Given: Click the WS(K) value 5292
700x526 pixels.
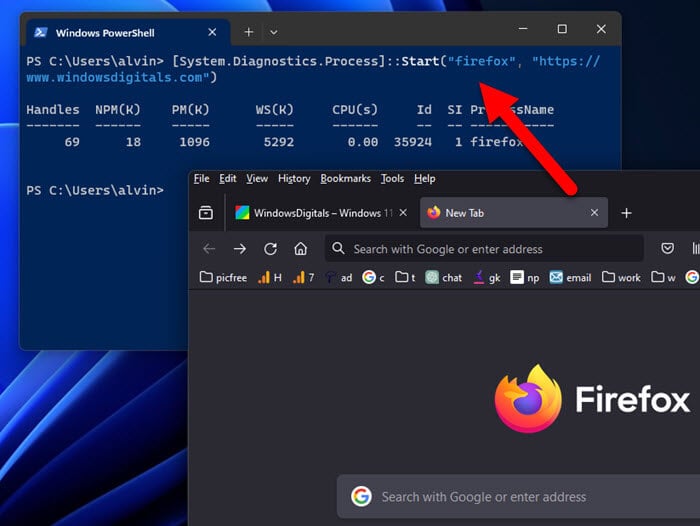Looking at the screenshot, I should tap(279, 142).
